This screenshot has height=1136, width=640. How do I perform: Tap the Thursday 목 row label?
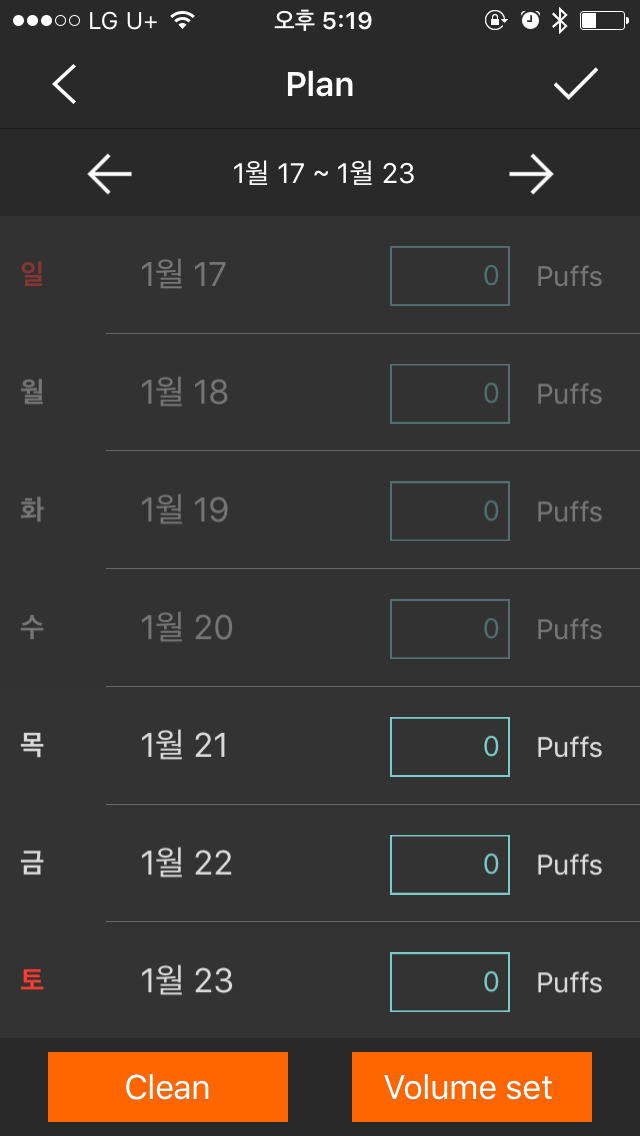point(32,746)
